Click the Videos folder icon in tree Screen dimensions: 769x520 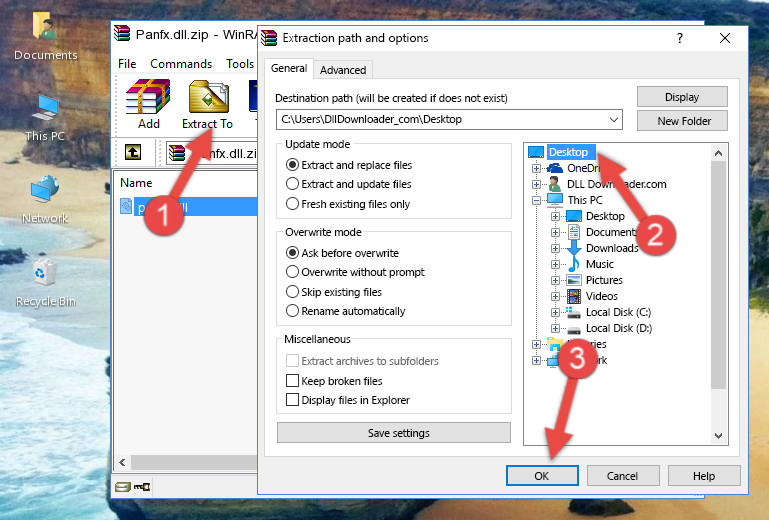tap(574, 296)
